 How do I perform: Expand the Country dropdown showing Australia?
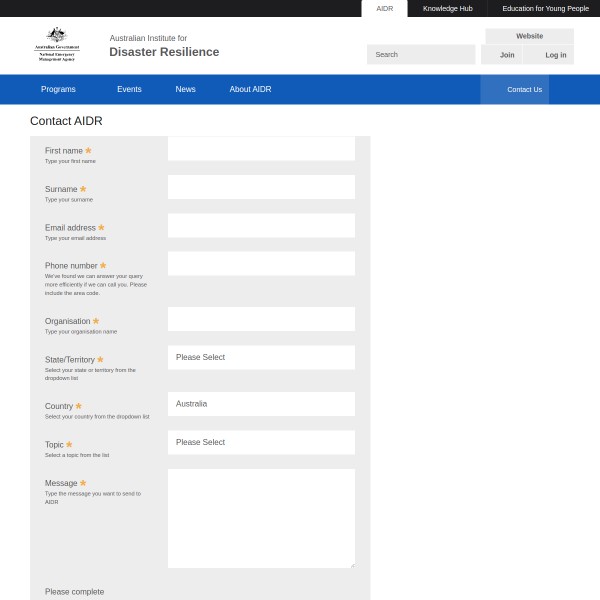[261, 404]
